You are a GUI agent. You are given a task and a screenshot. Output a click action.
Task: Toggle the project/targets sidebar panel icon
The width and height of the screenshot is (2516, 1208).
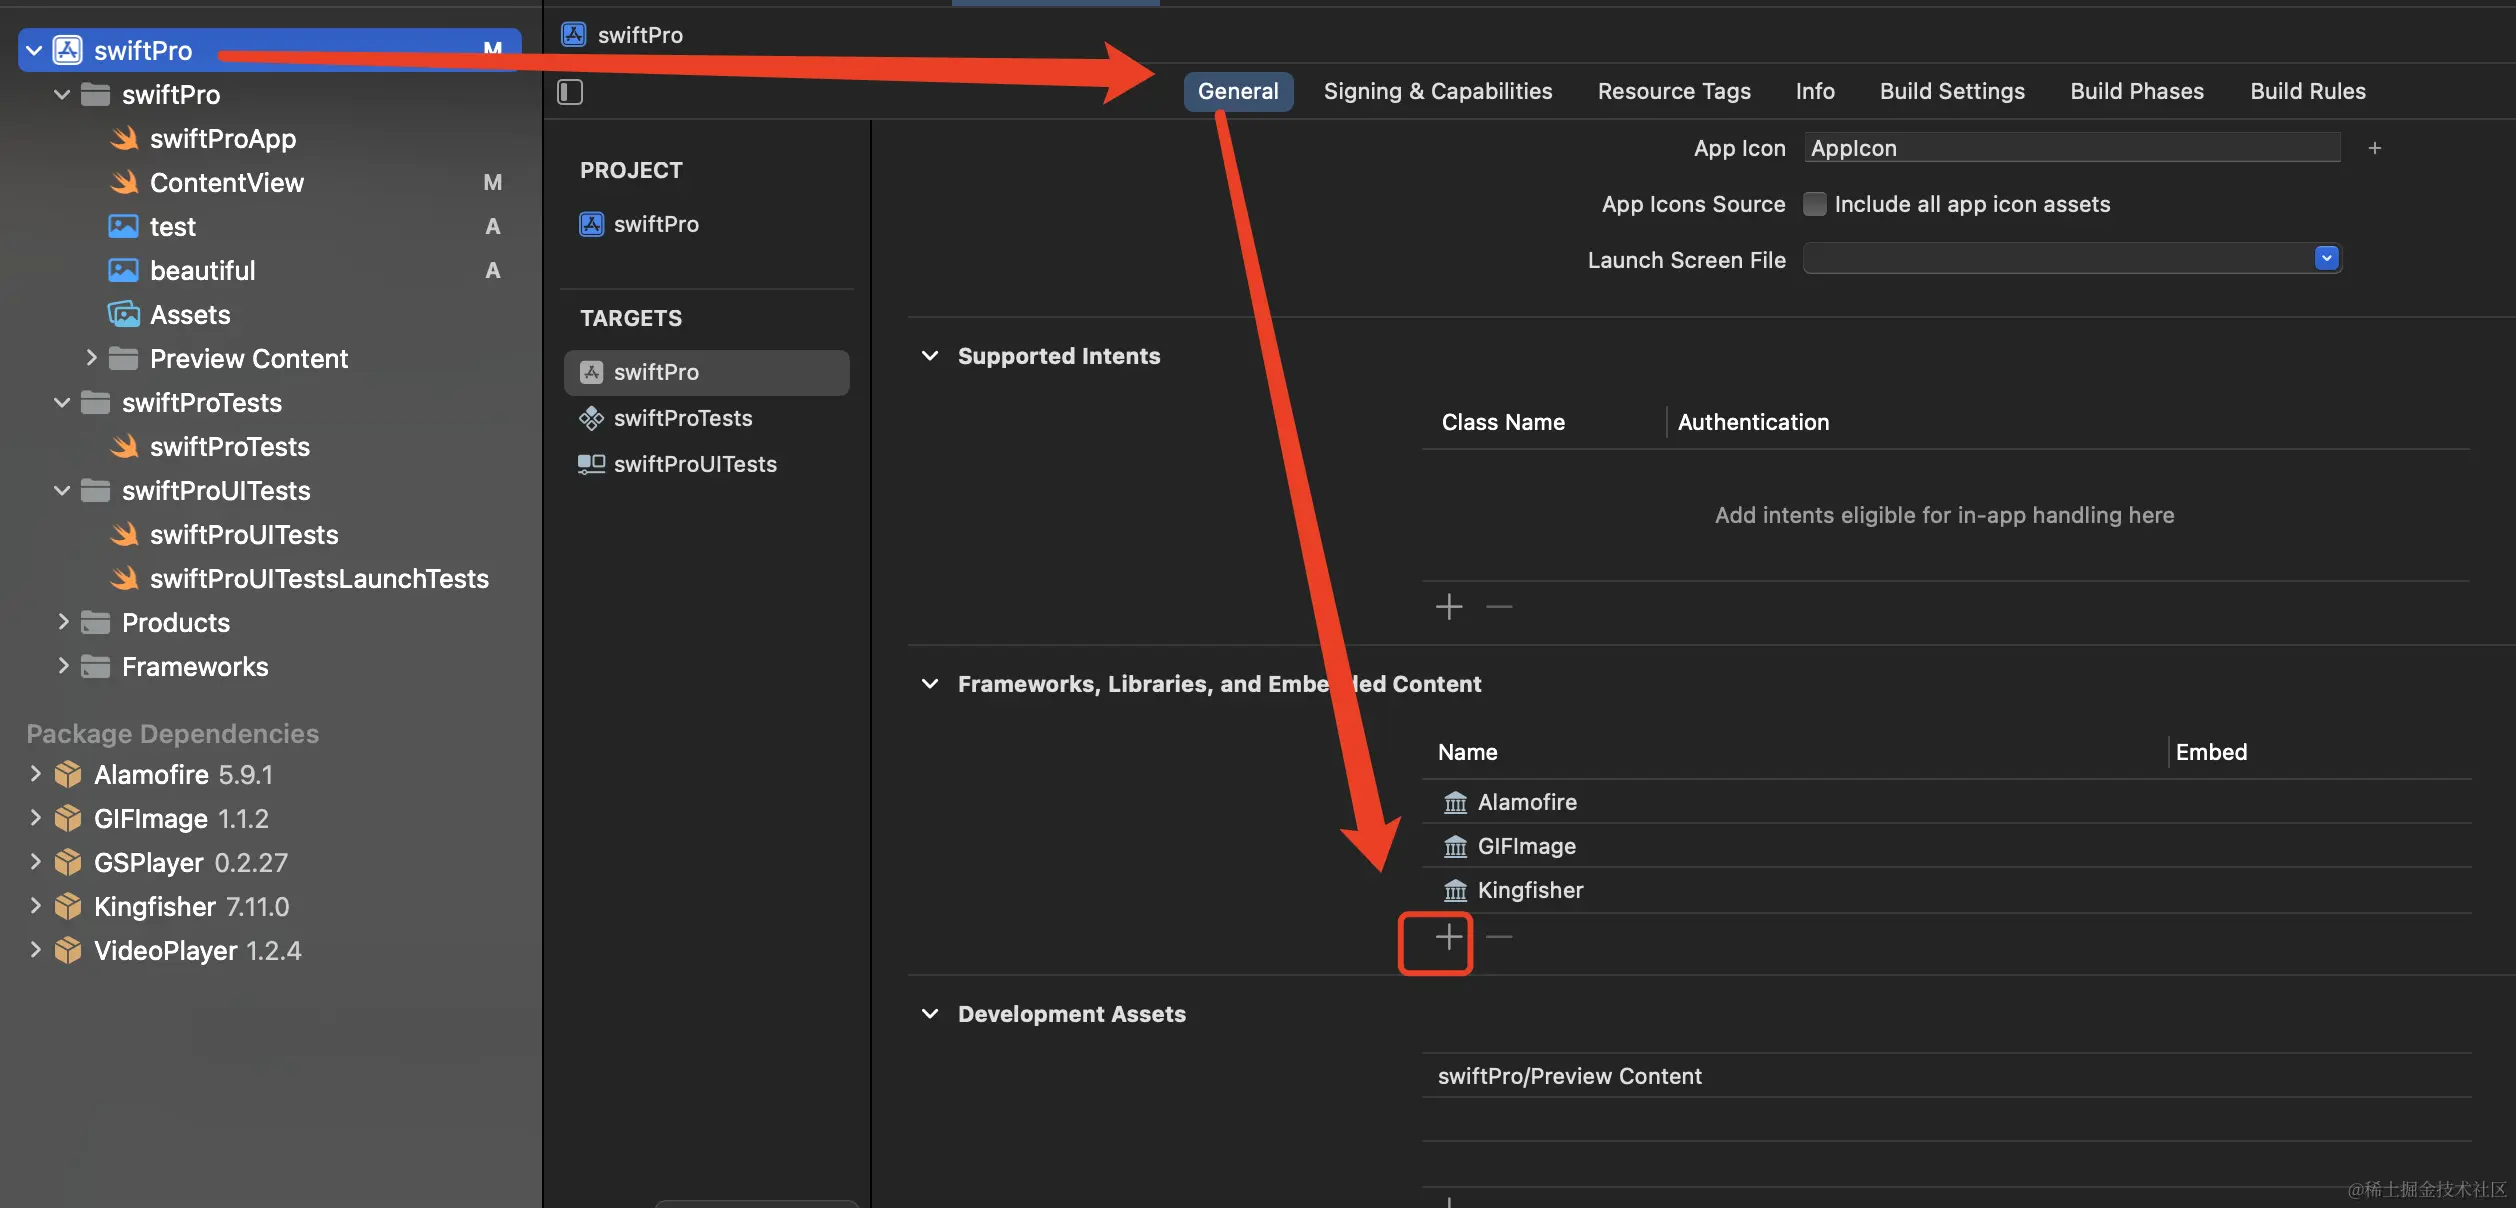pyautogui.click(x=570, y=92)
